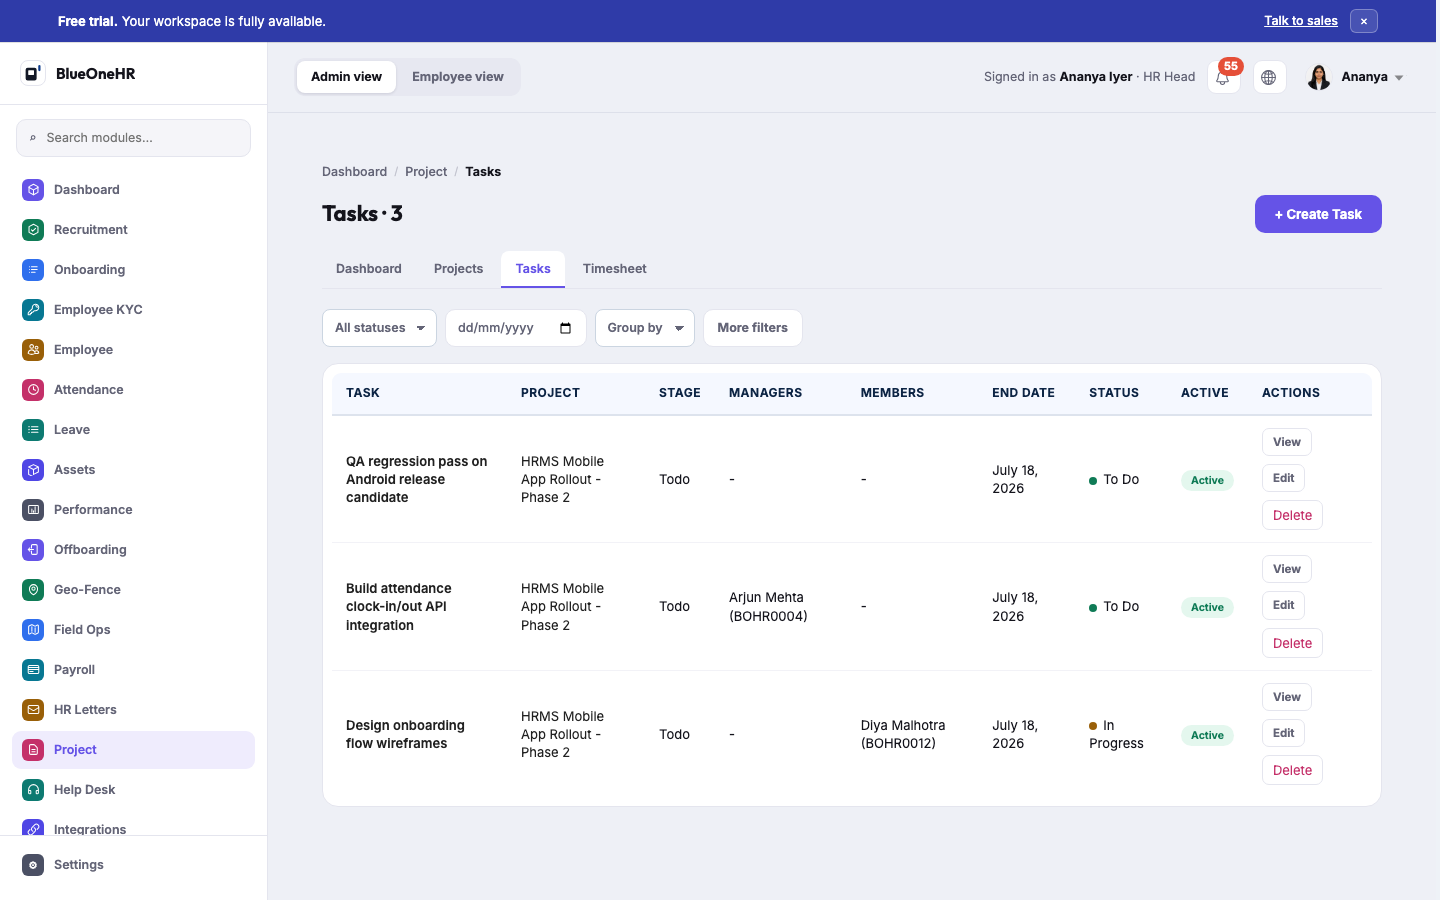Open the date picker calendar icon

(x=566, y=328)
